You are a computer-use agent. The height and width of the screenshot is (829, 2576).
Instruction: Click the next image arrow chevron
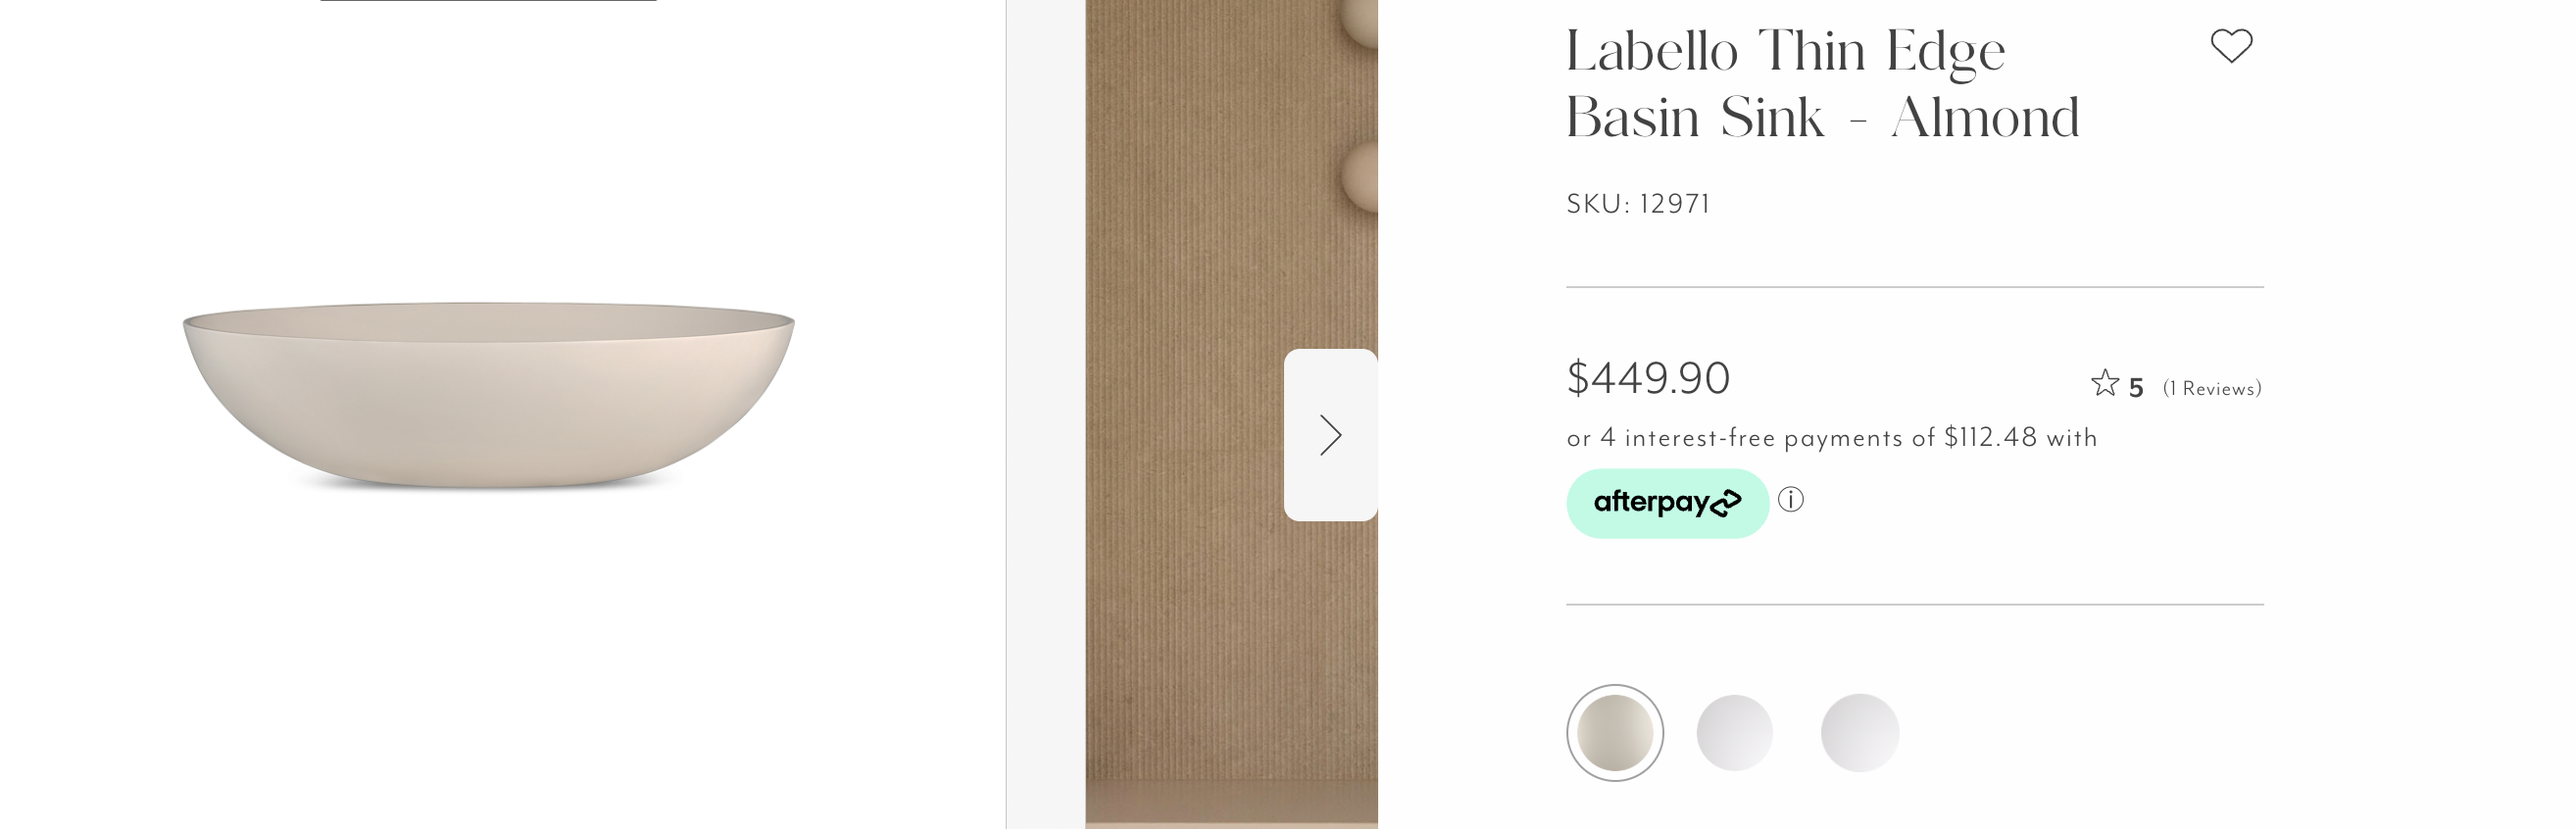pos(1330,435)
